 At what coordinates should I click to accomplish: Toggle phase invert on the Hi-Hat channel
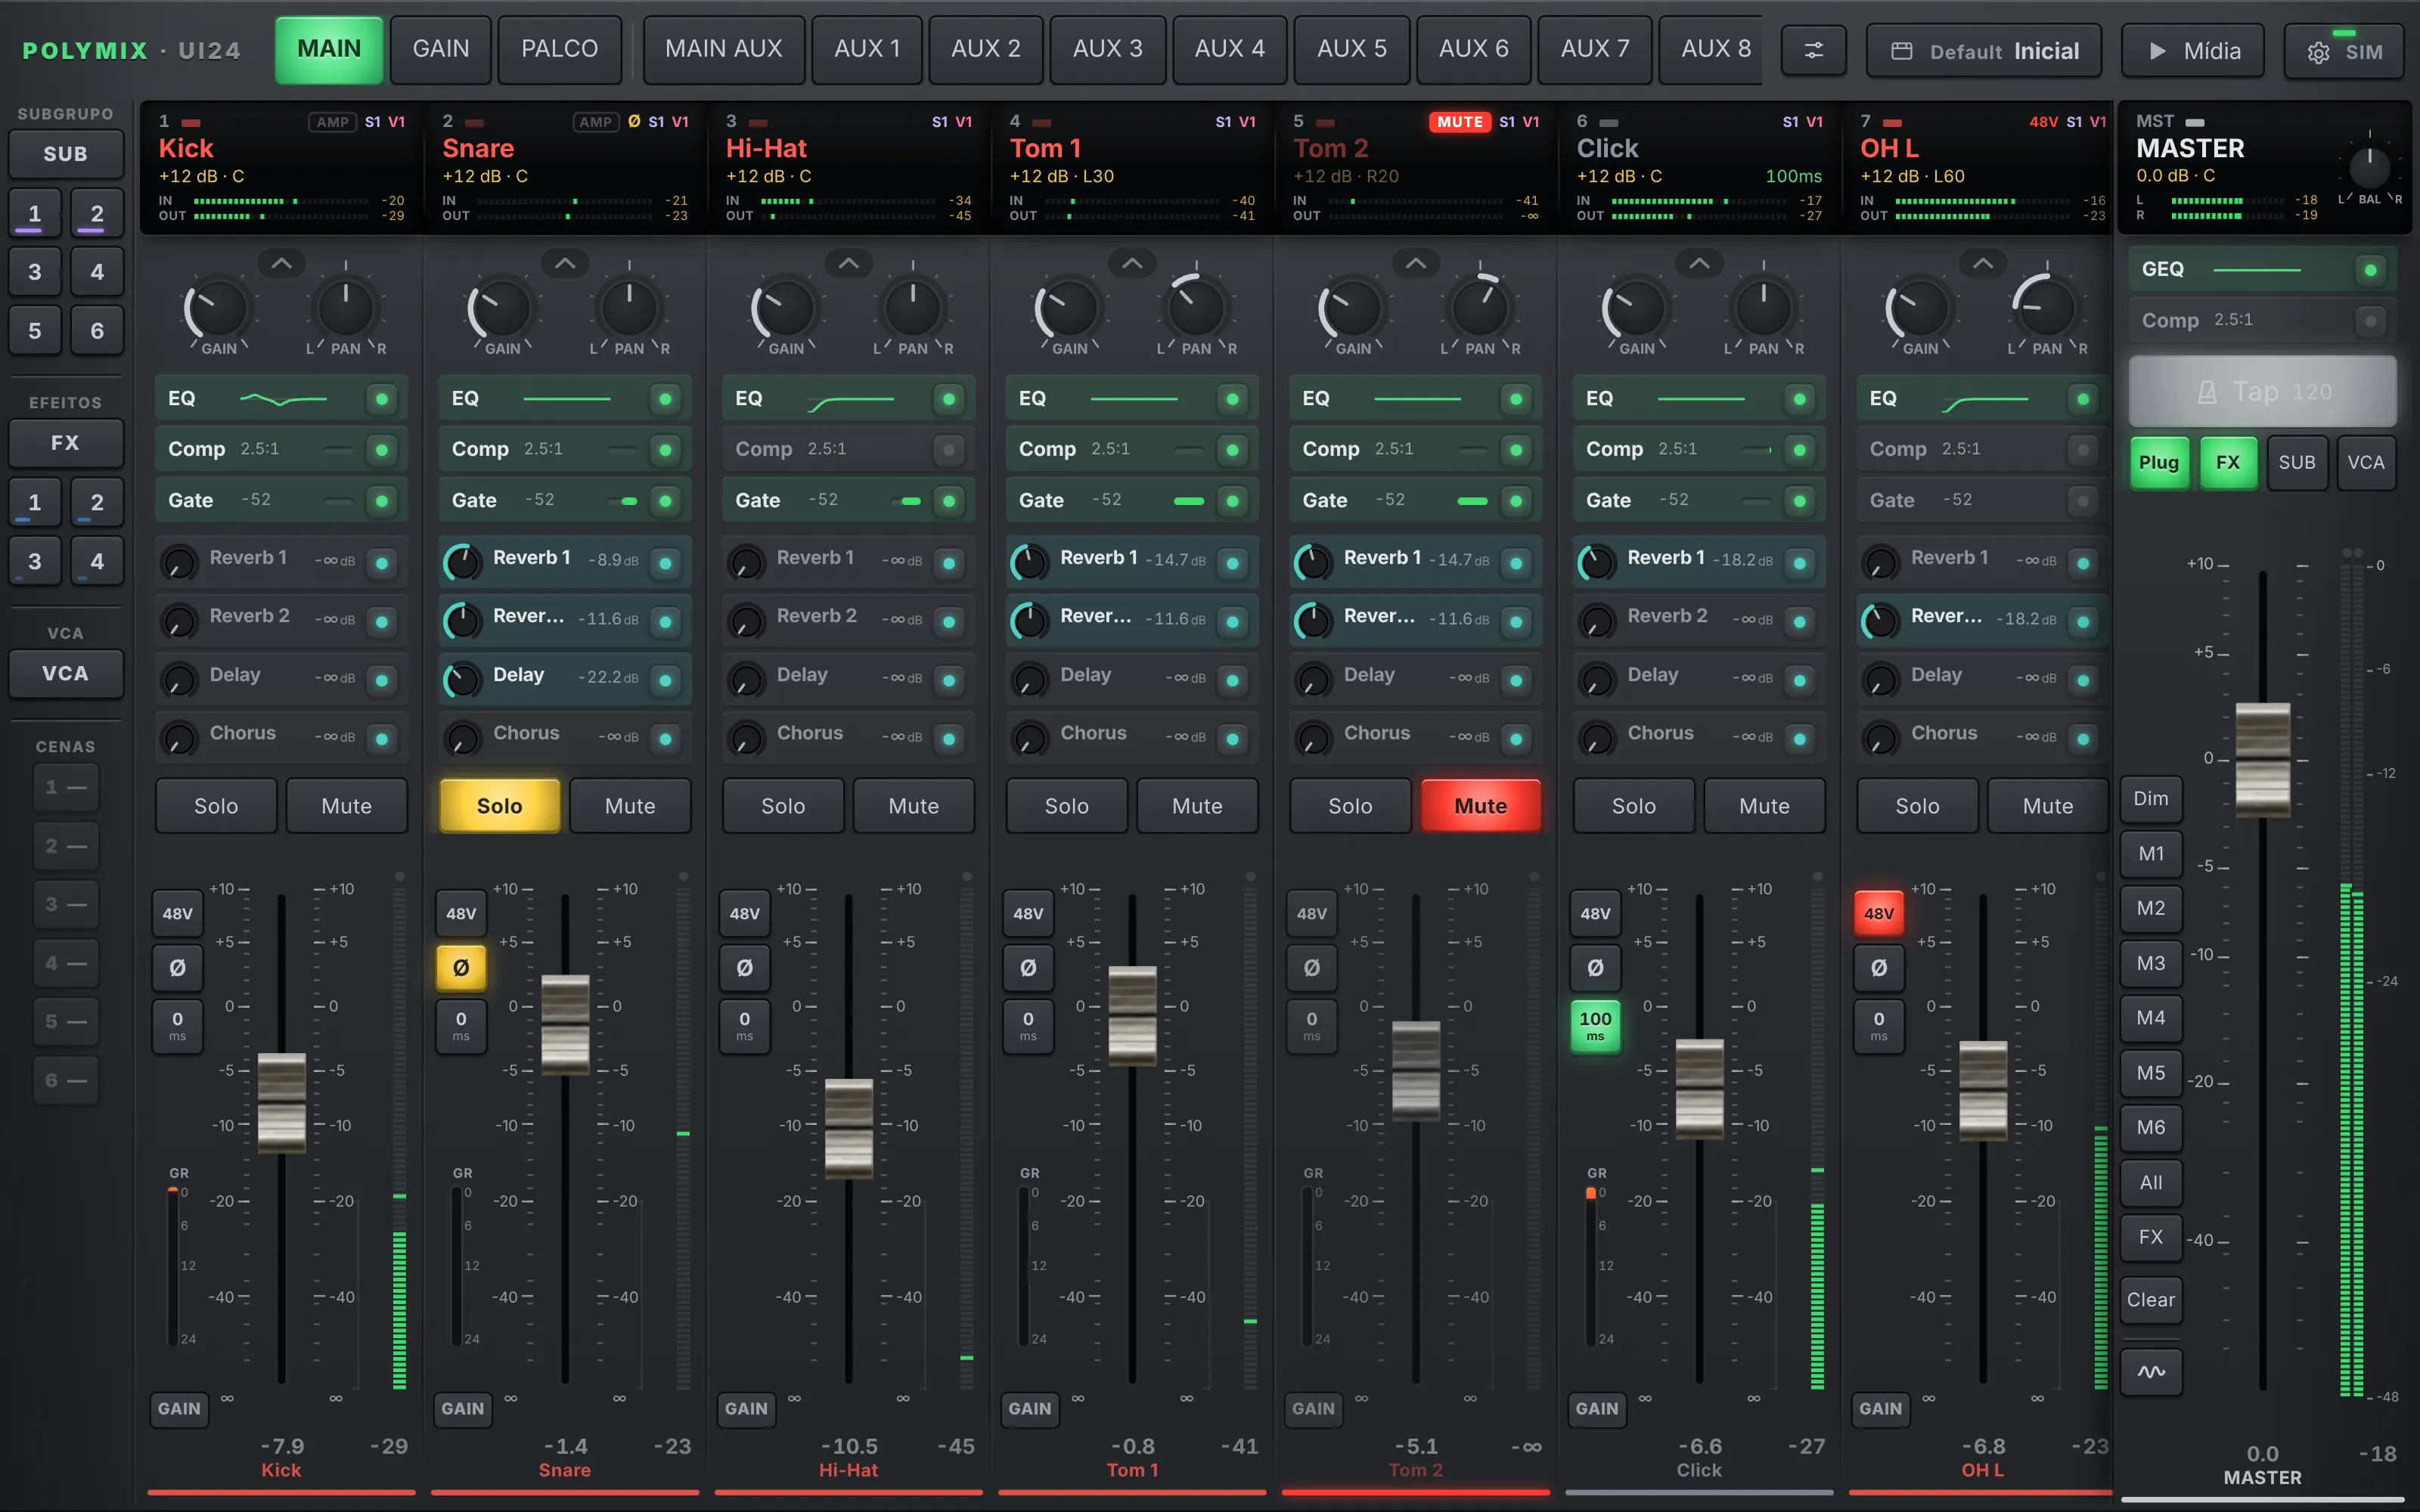click(745, 967)
